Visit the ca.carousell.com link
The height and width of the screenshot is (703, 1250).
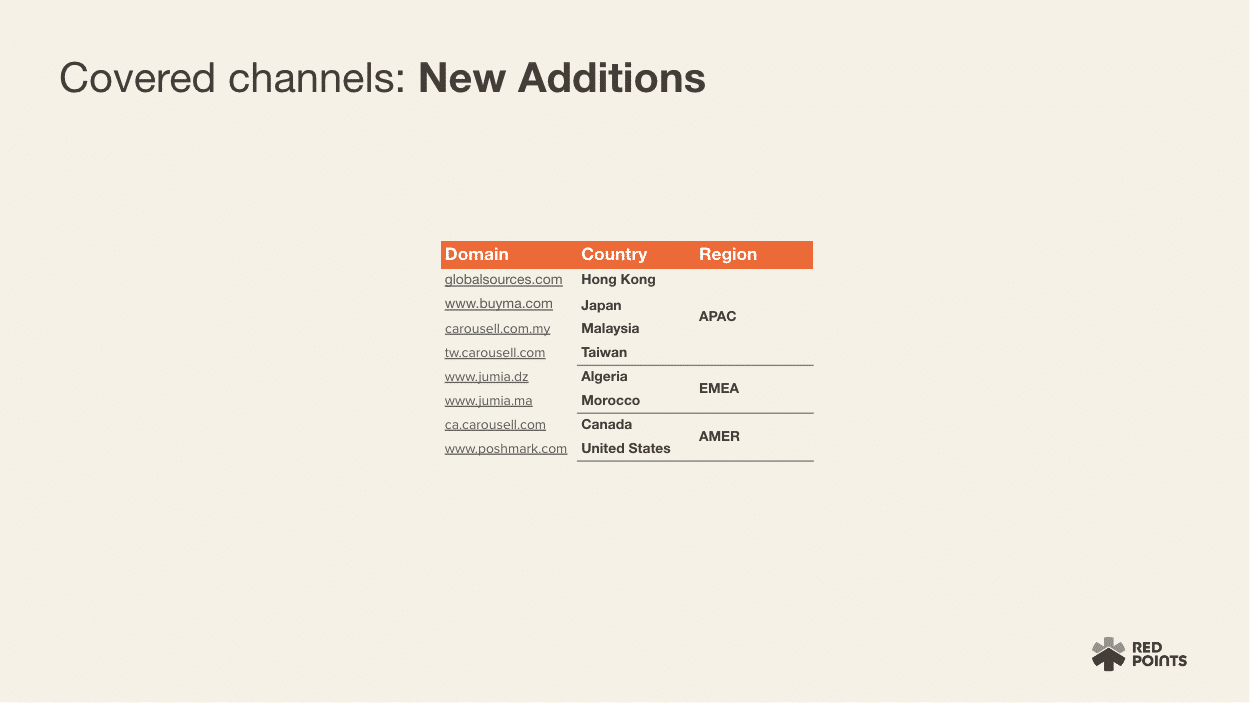coord(495,425)
